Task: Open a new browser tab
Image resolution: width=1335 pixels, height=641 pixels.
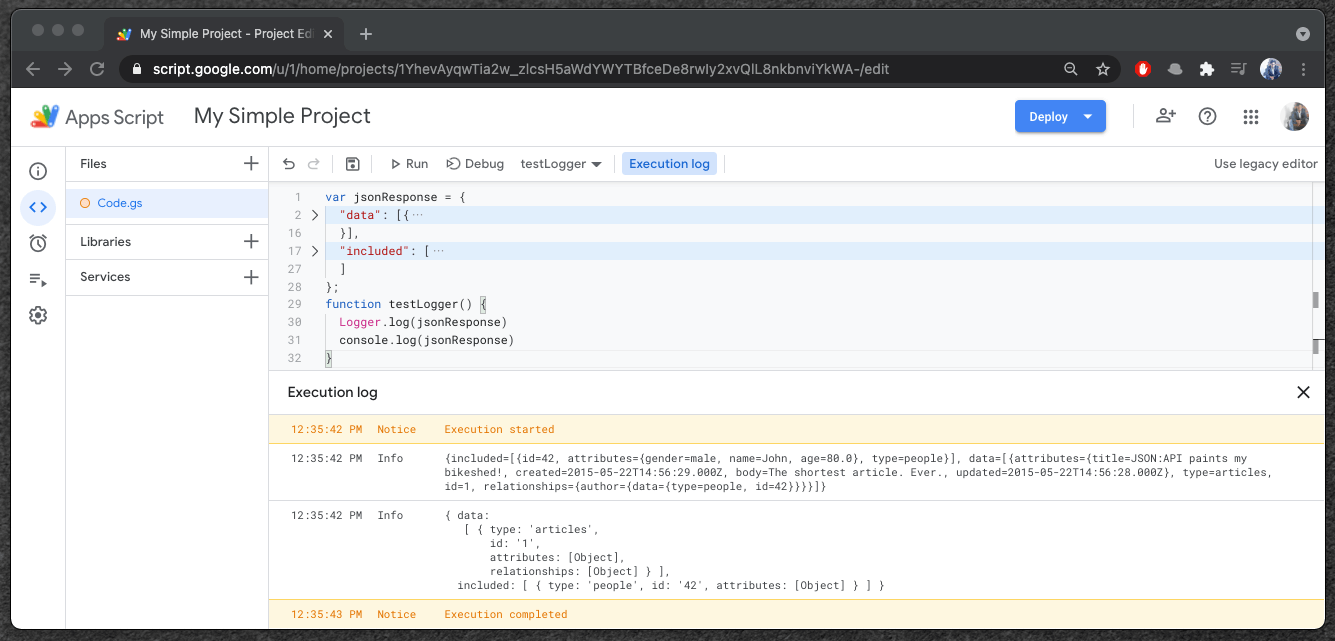Action: [x=366, y=34]
